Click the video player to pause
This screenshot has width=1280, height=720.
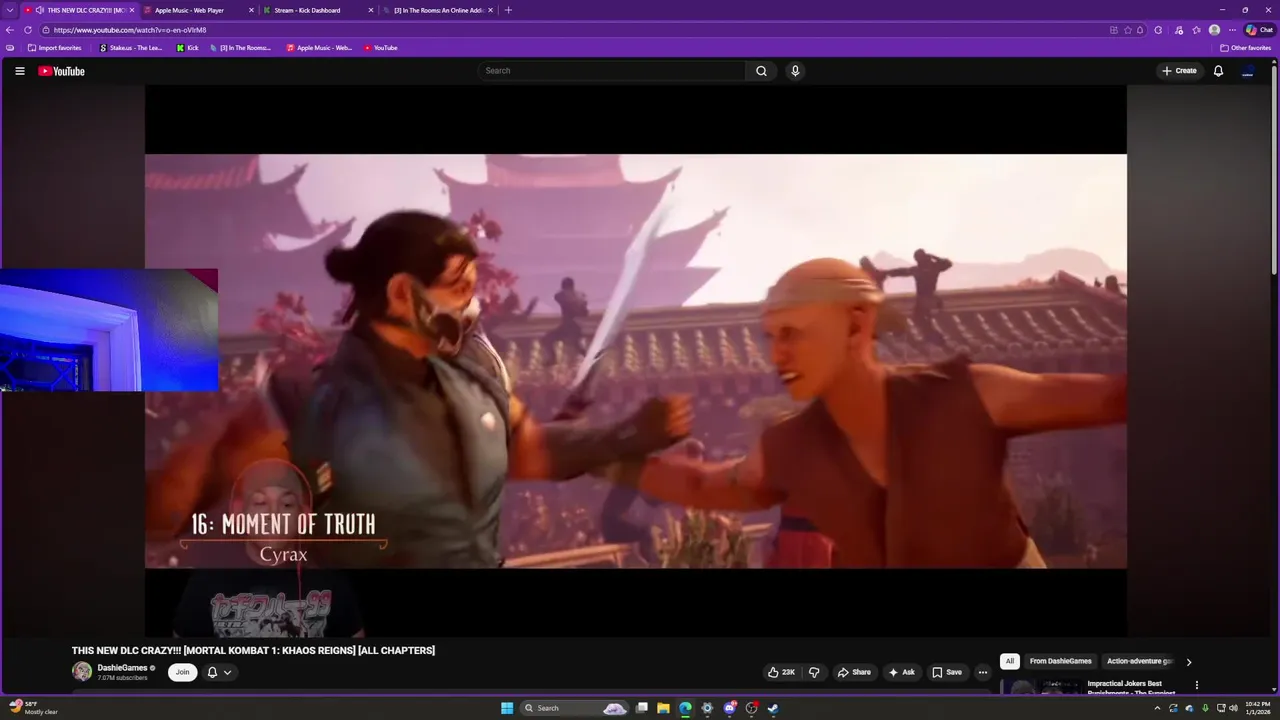point(636,360)
